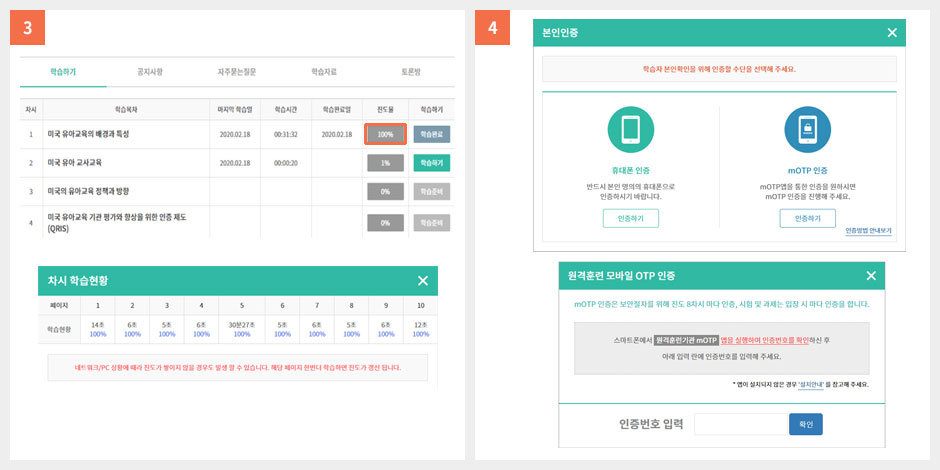Click the blue mOTP 인증 icon
The image size is (940, 470).
tap(806, 130)
